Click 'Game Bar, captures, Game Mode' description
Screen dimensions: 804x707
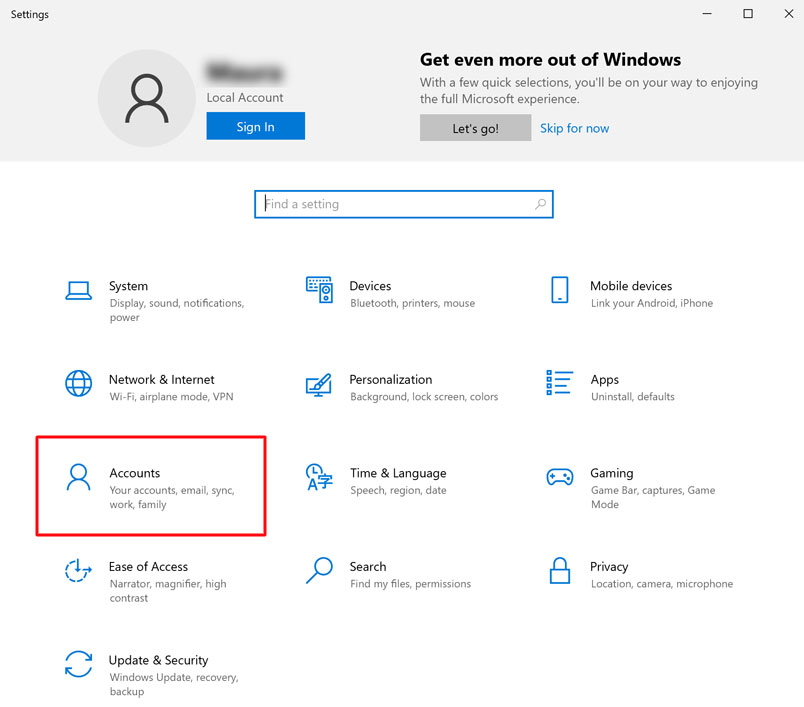coord(653,497)
